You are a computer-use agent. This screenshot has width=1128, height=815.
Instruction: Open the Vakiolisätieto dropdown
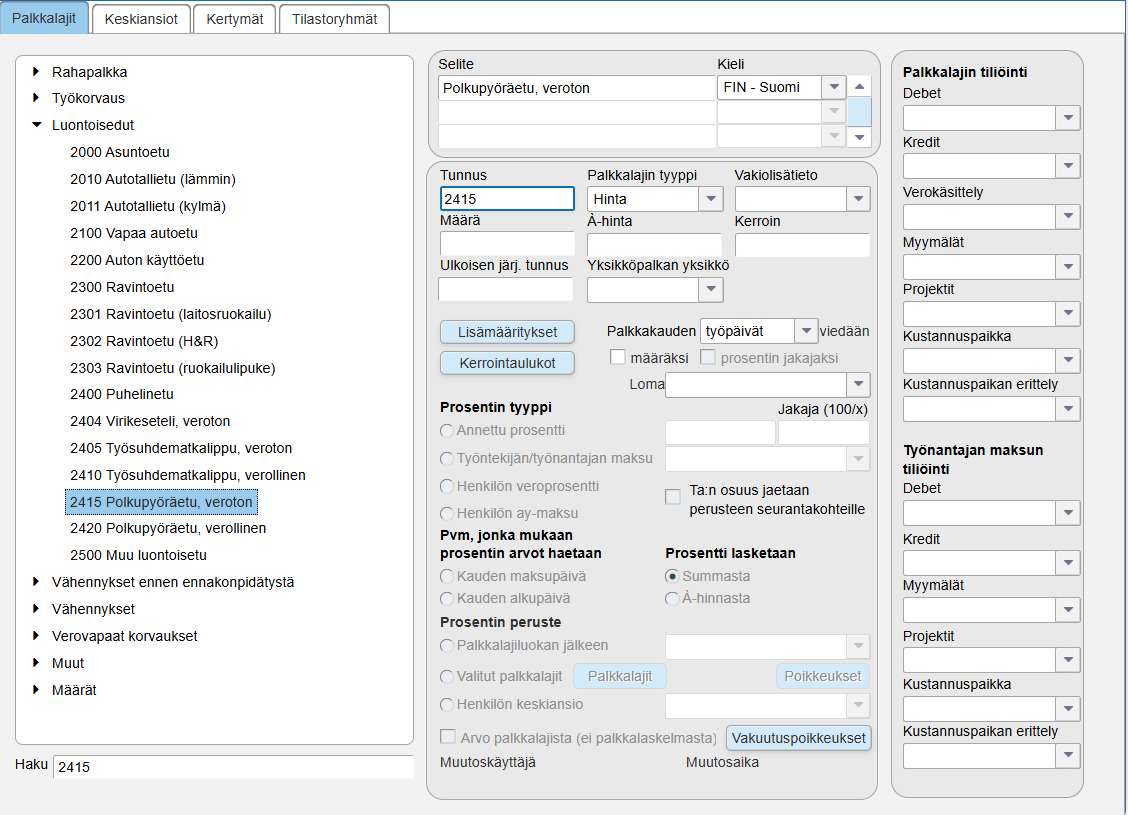[x=858, y=199]
